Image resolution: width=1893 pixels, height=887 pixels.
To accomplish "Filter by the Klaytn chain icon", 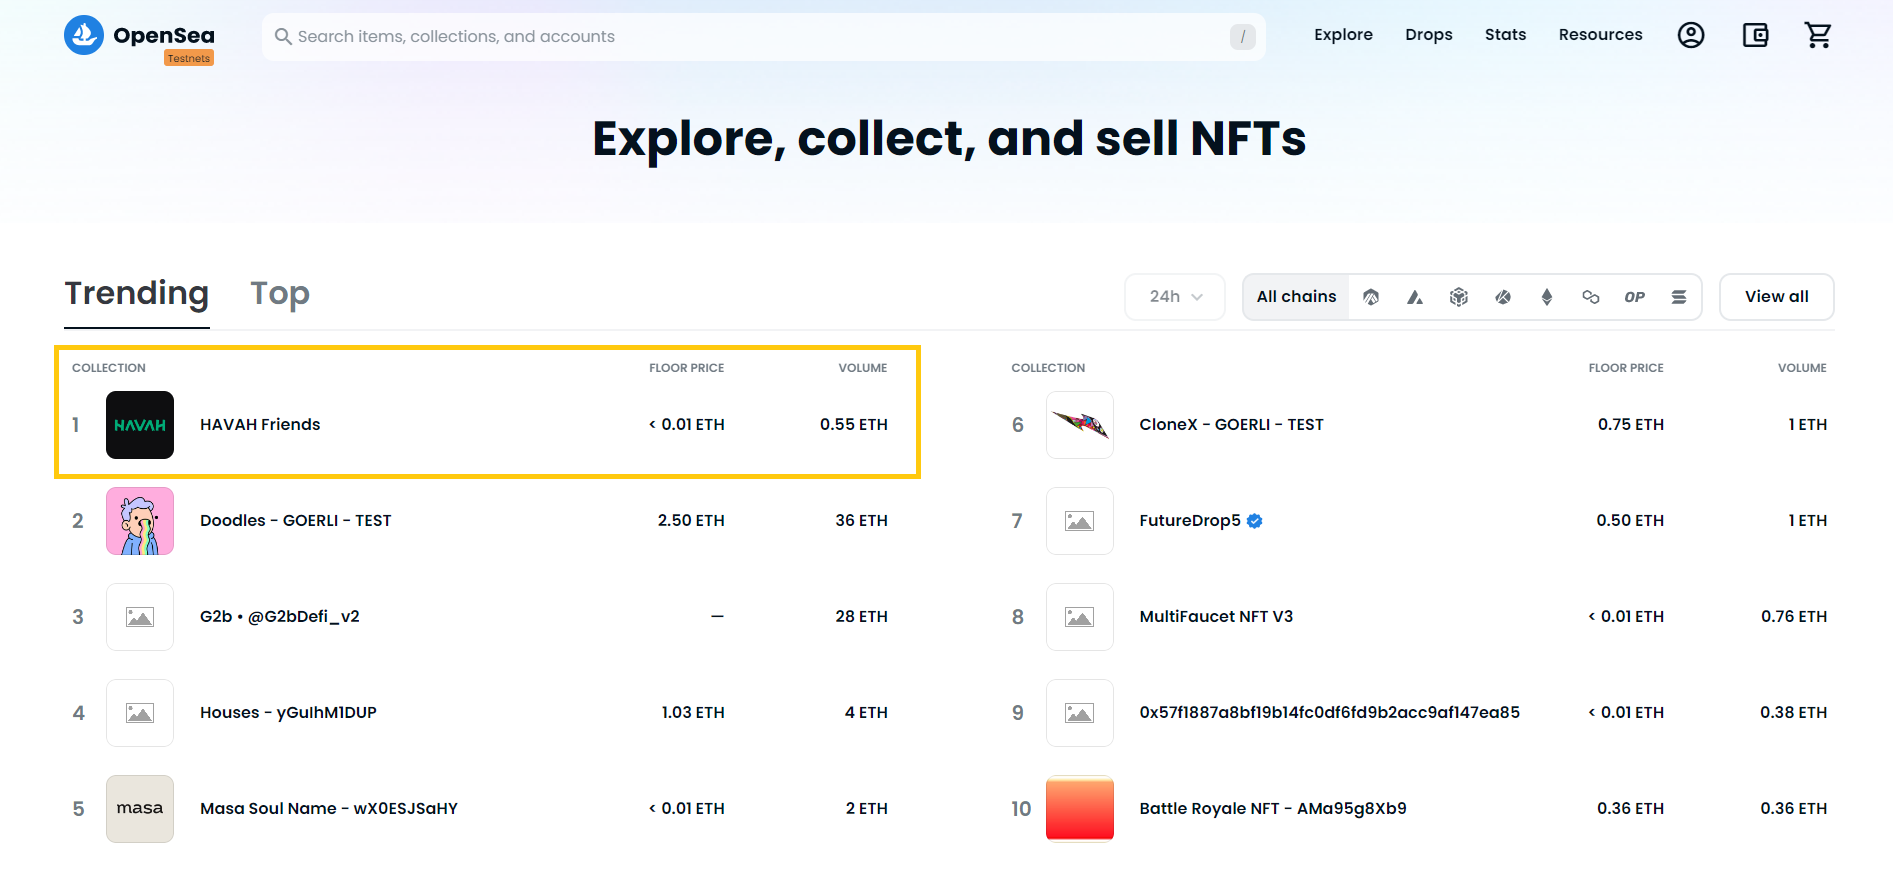I will point(1503,297).
